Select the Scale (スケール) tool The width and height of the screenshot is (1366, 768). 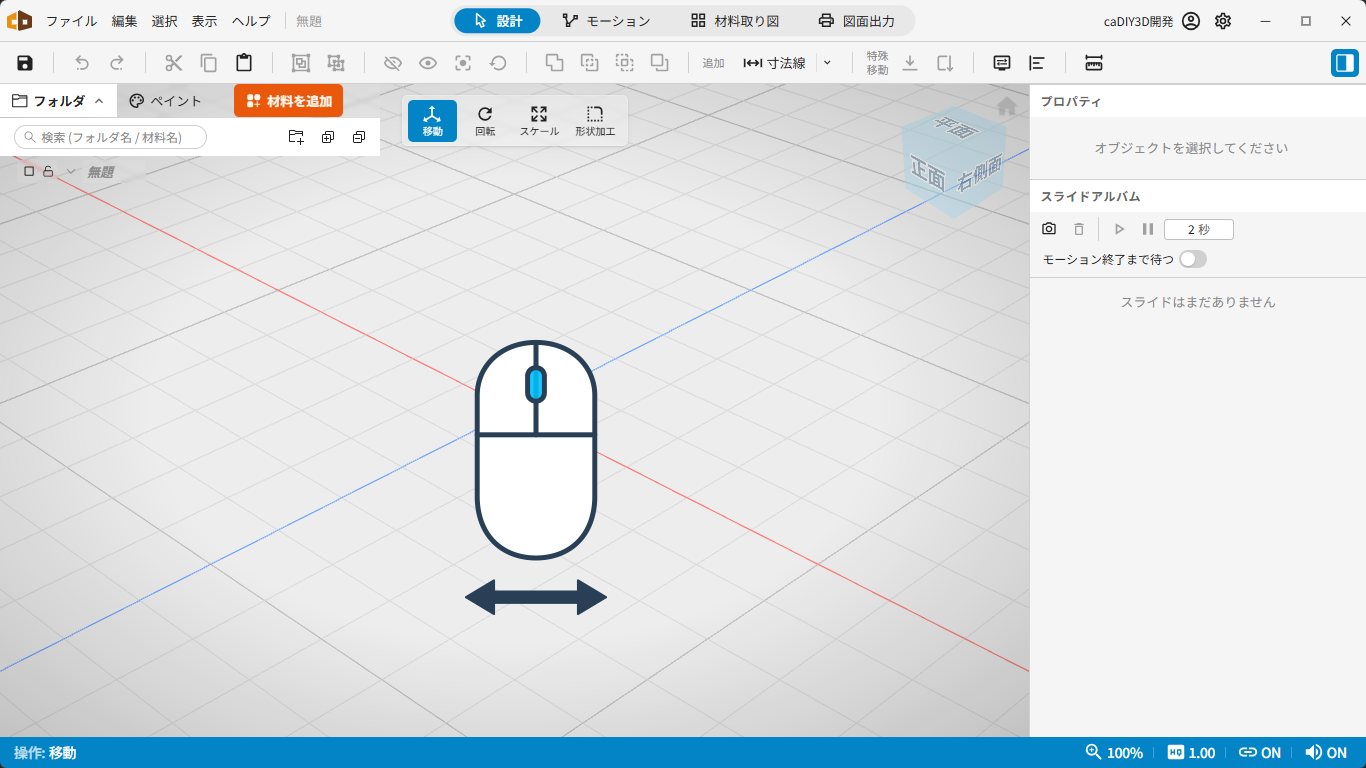pos(539,121)
